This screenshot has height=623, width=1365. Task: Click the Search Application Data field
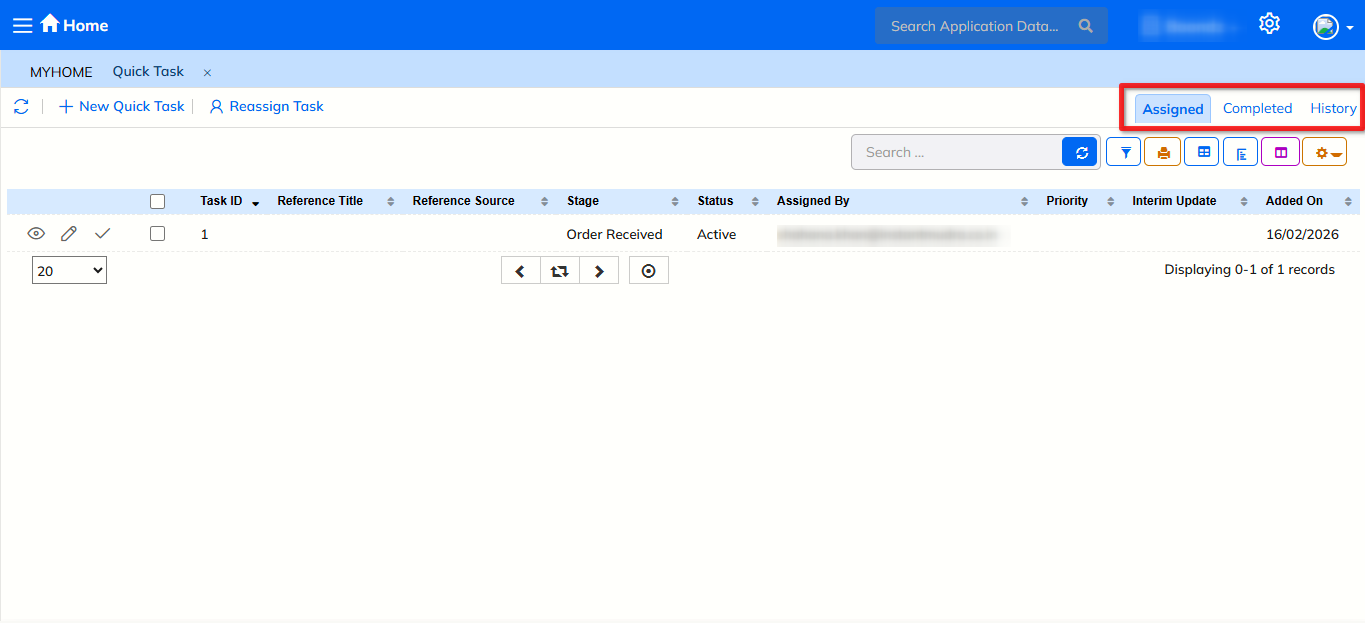tap(974, 26)
